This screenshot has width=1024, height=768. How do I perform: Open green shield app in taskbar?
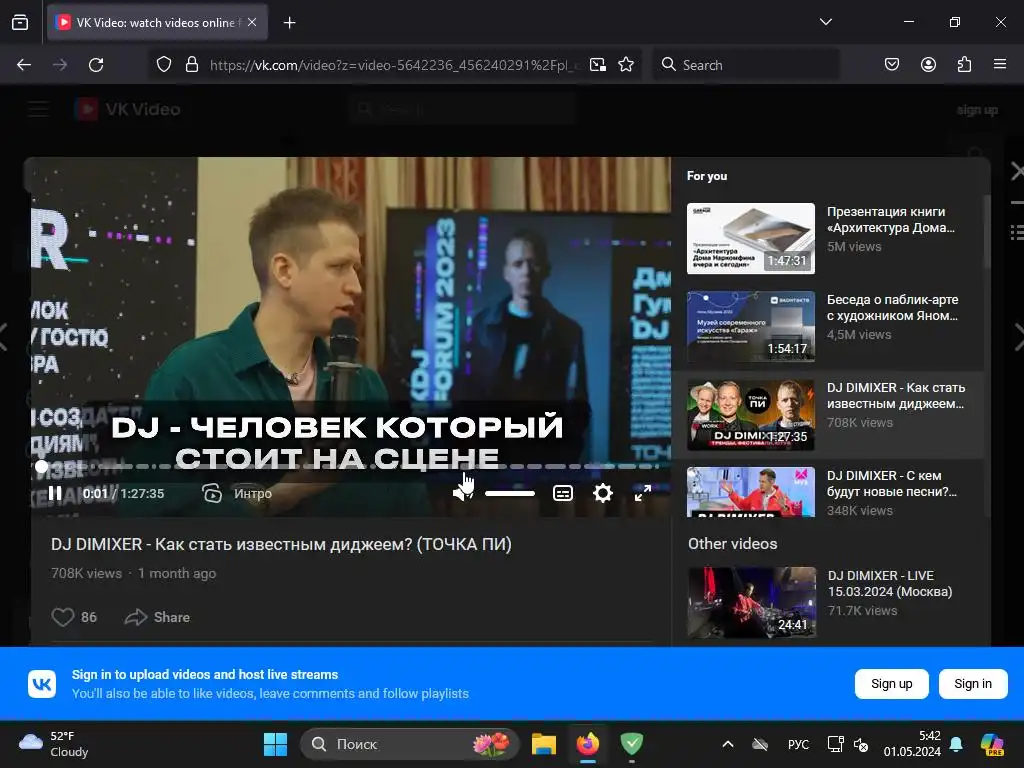click(x=632, y=744)
